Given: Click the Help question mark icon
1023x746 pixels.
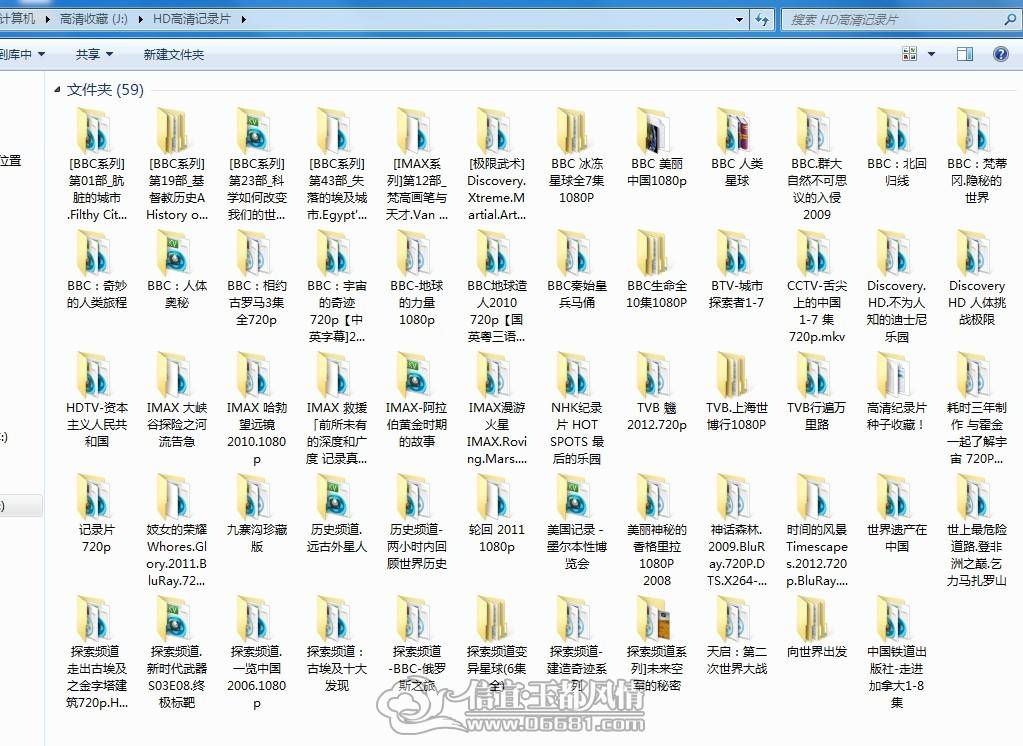Looking at the screenshot, I should (x=1000, y=54).
